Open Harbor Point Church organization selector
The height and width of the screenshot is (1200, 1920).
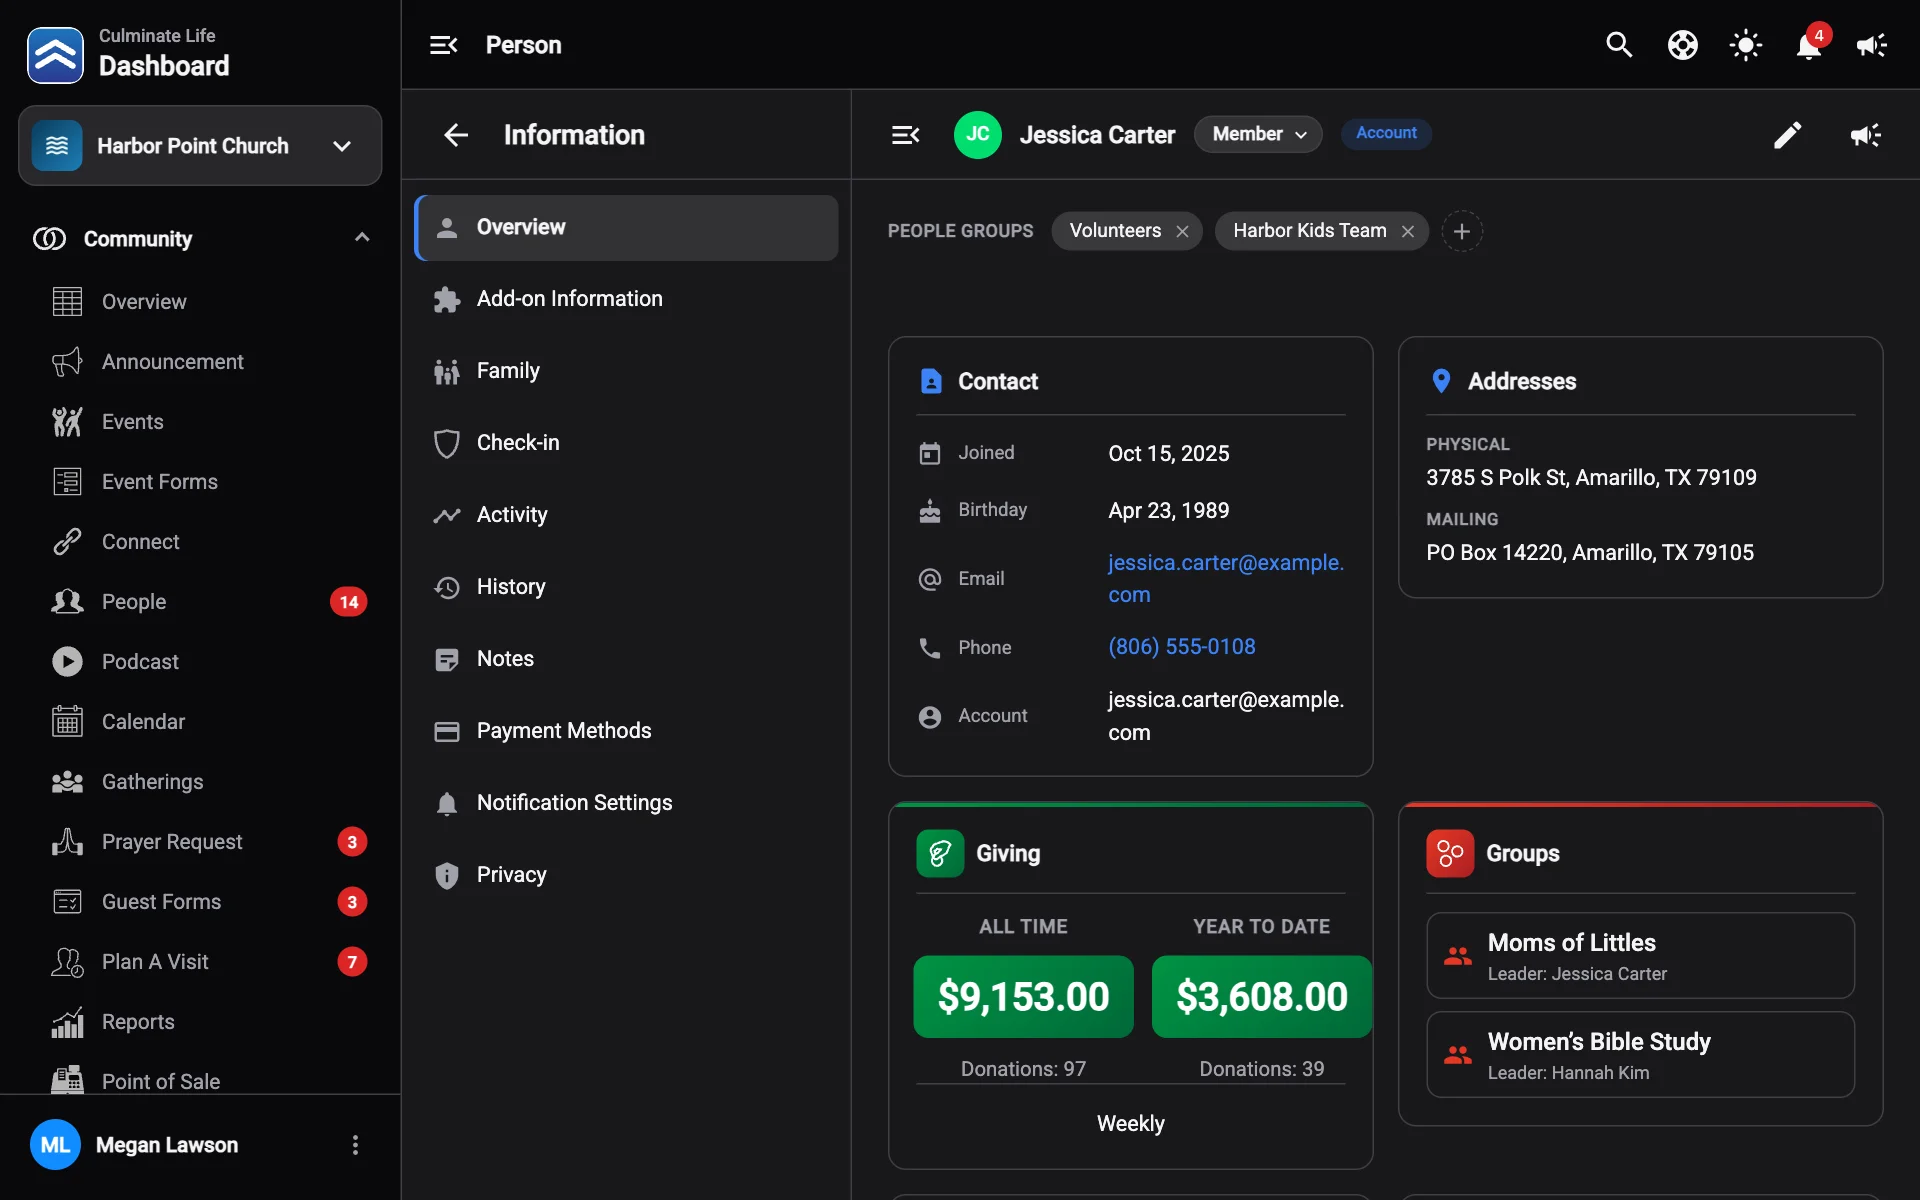[200, 146]
